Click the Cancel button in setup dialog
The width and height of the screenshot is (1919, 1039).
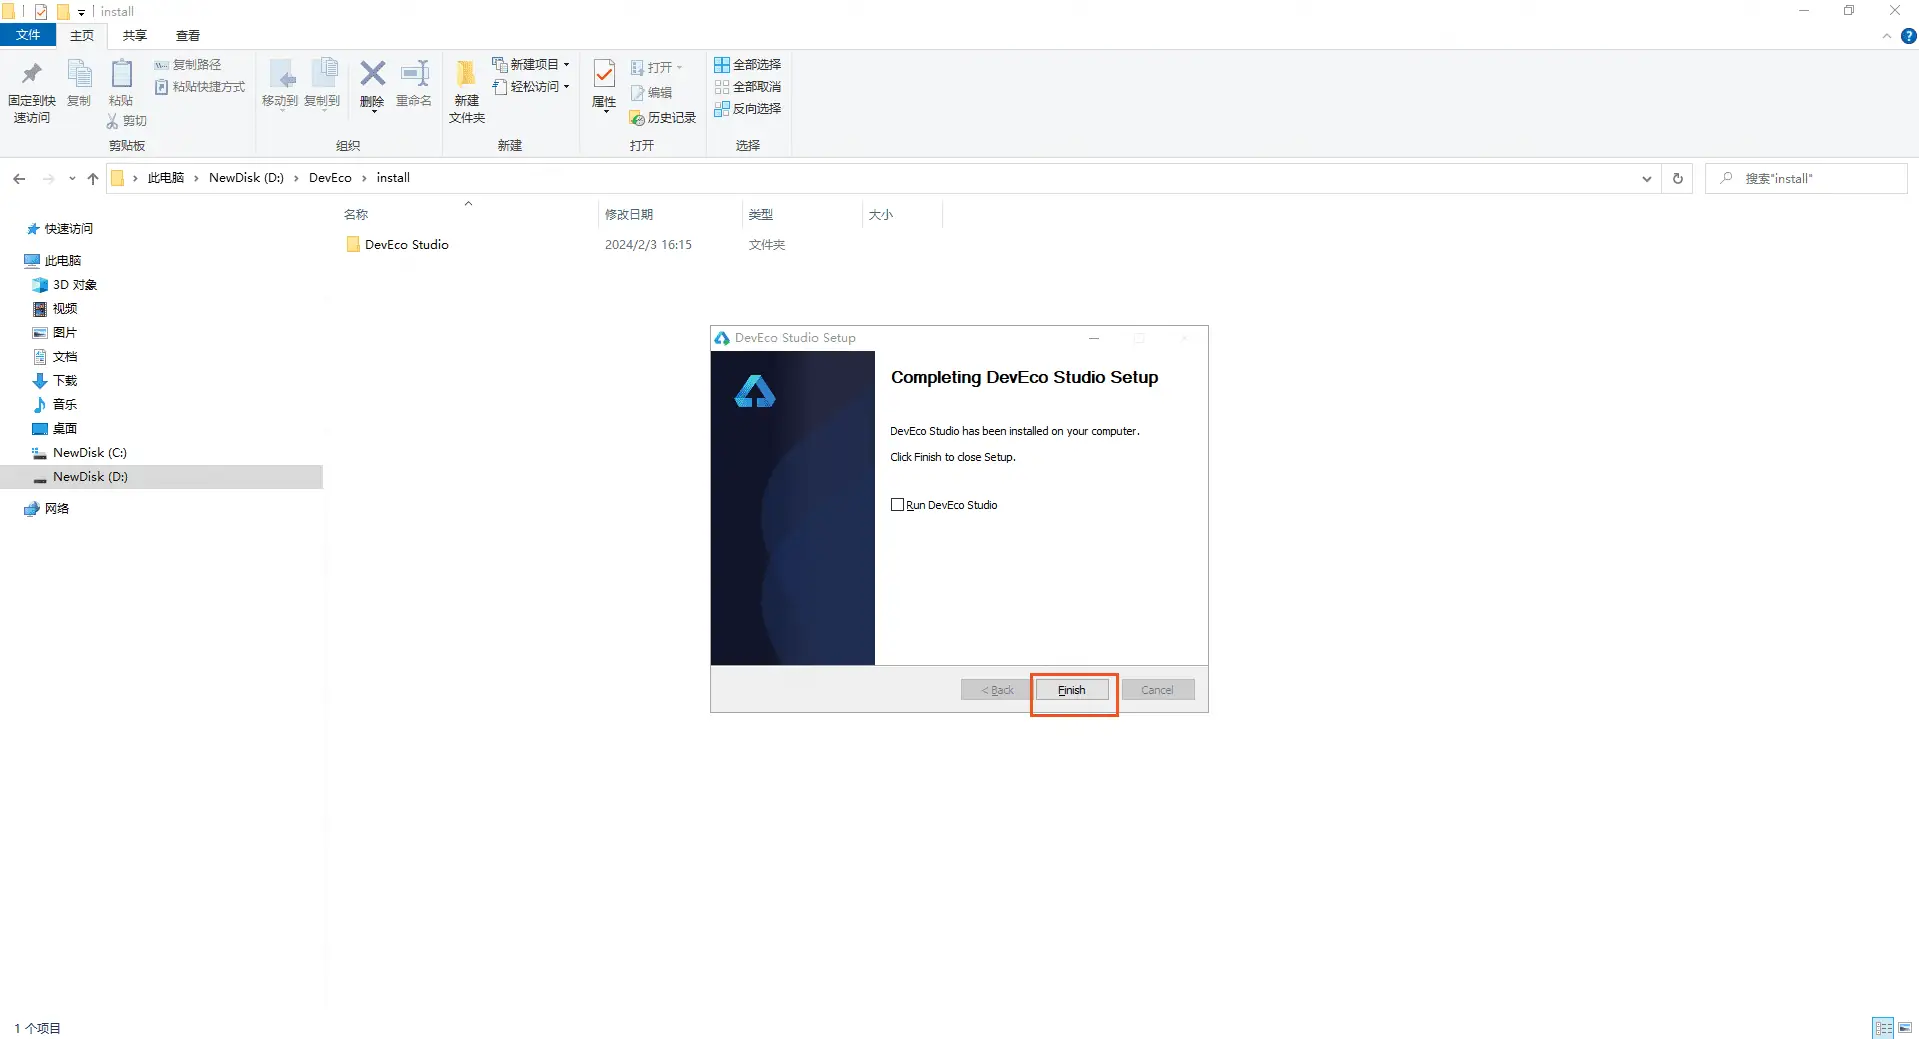pyautogui.click(x=1157, y=690)
